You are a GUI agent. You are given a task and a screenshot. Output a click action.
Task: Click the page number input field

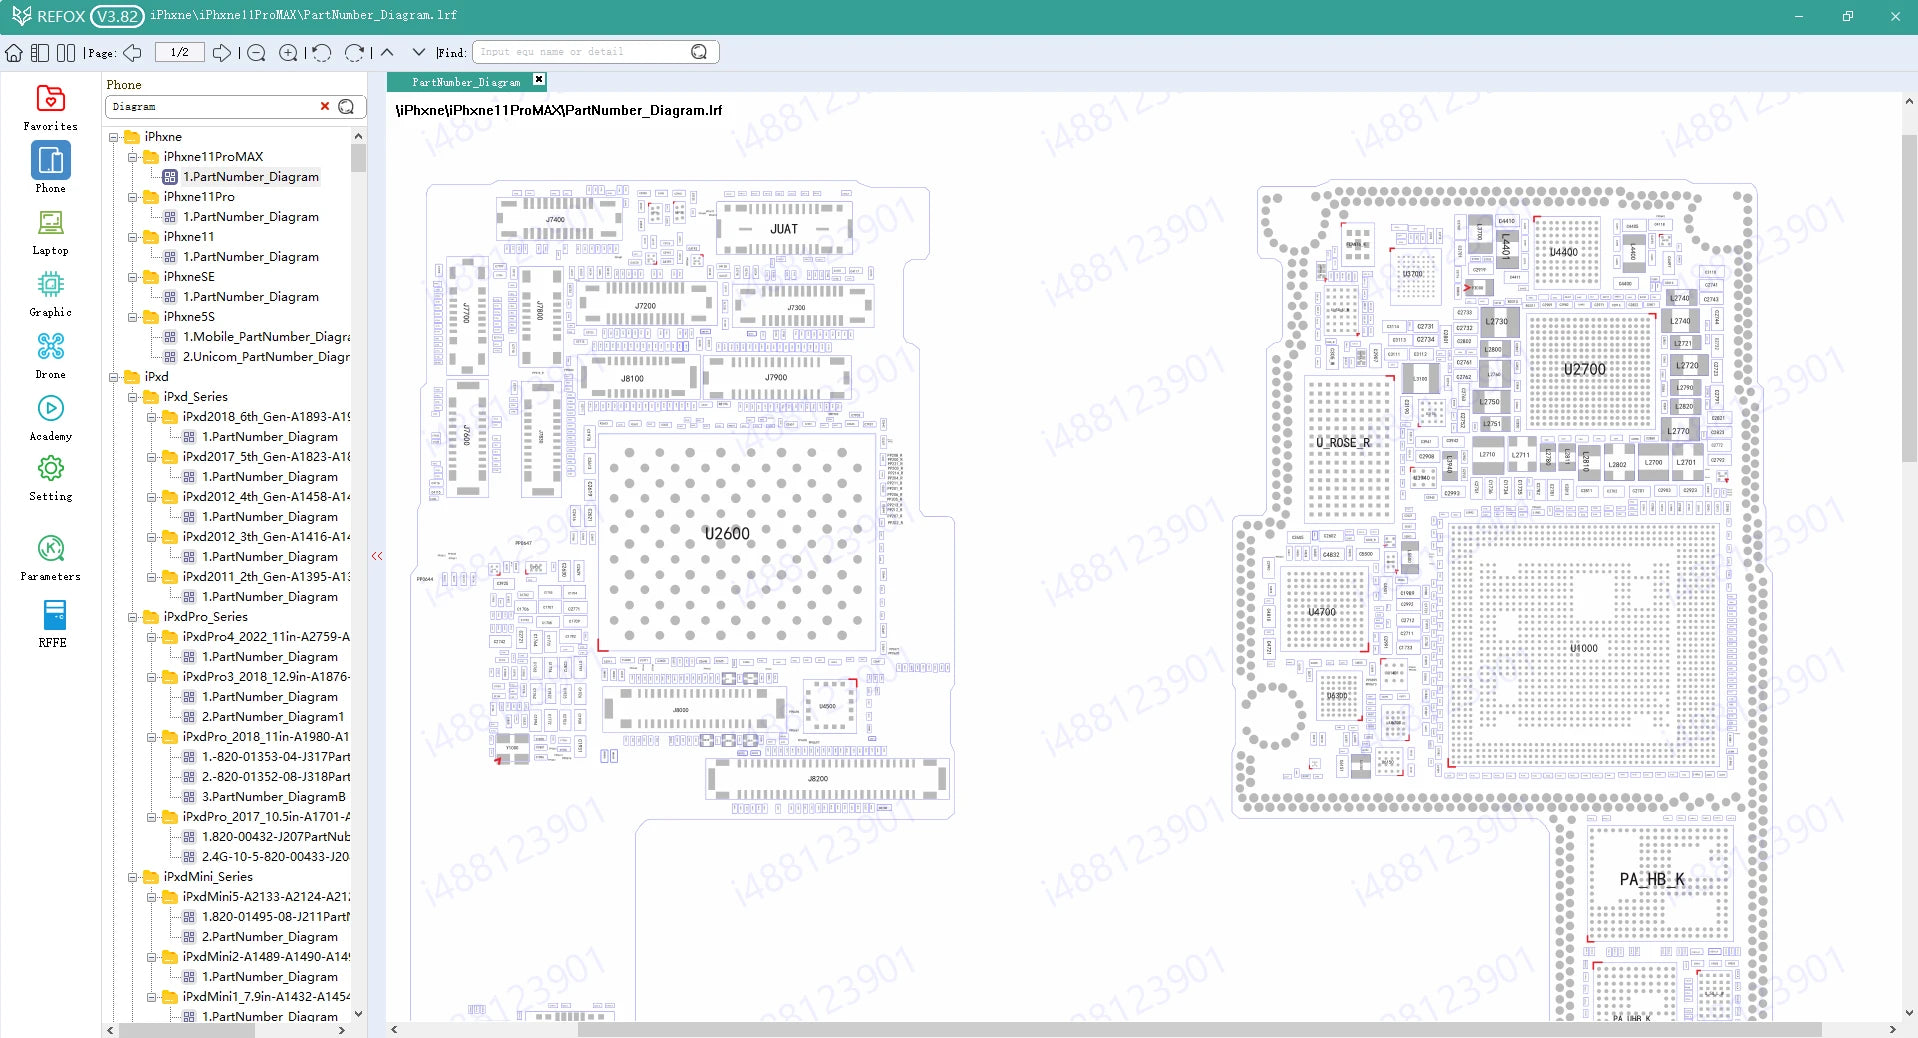coord(178,52)
